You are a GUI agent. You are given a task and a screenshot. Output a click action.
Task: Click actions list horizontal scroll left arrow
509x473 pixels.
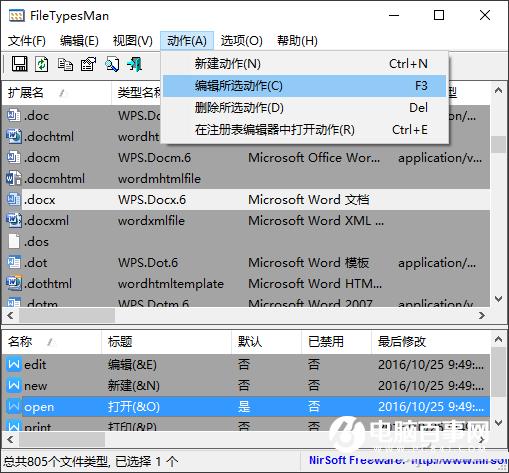coord(10,439)
